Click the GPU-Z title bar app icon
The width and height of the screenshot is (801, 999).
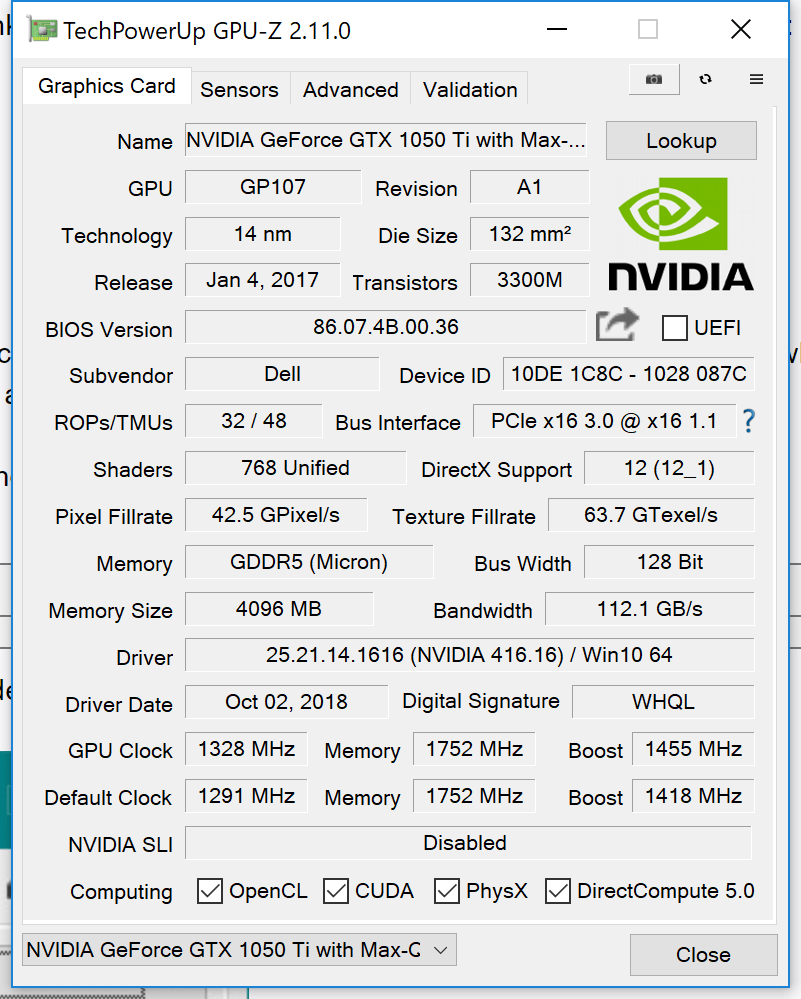click(x=43, y=30)
